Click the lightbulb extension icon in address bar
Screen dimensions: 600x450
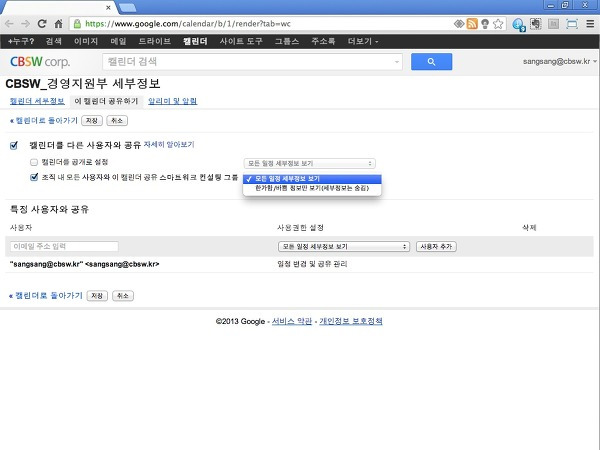tap(485, 24)
